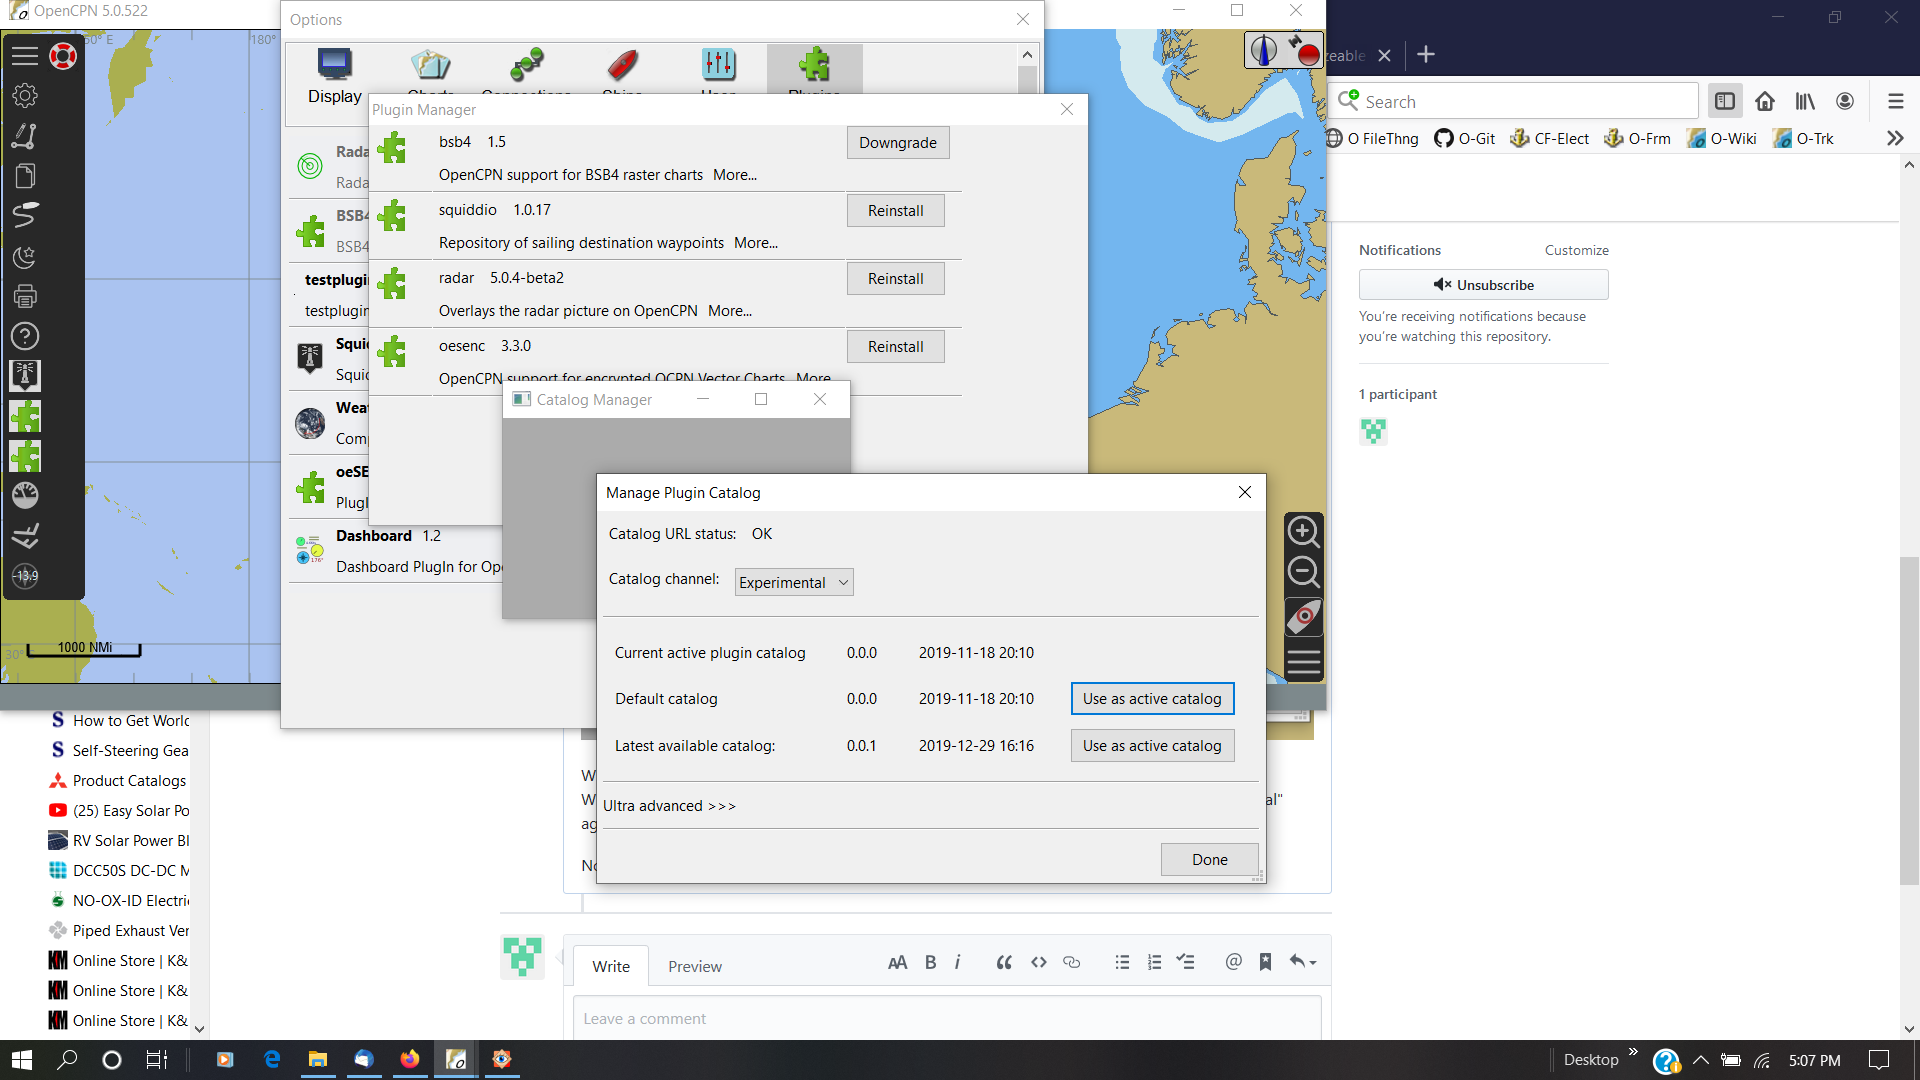Open the Catalog channel dropdown

click(794, 582)
